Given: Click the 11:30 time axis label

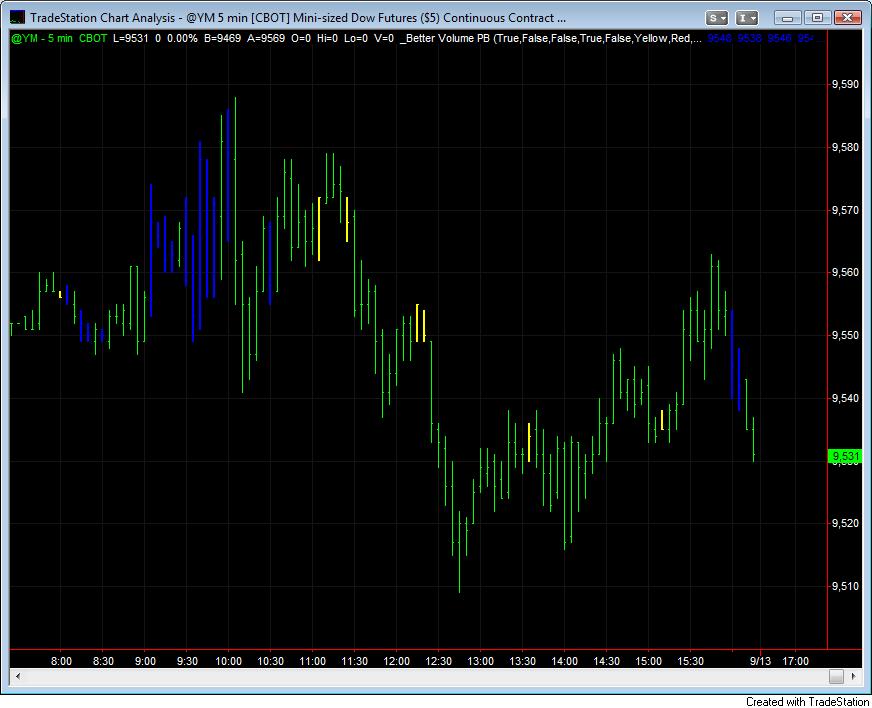Looking at the screenshot, I should pos(354,661).
